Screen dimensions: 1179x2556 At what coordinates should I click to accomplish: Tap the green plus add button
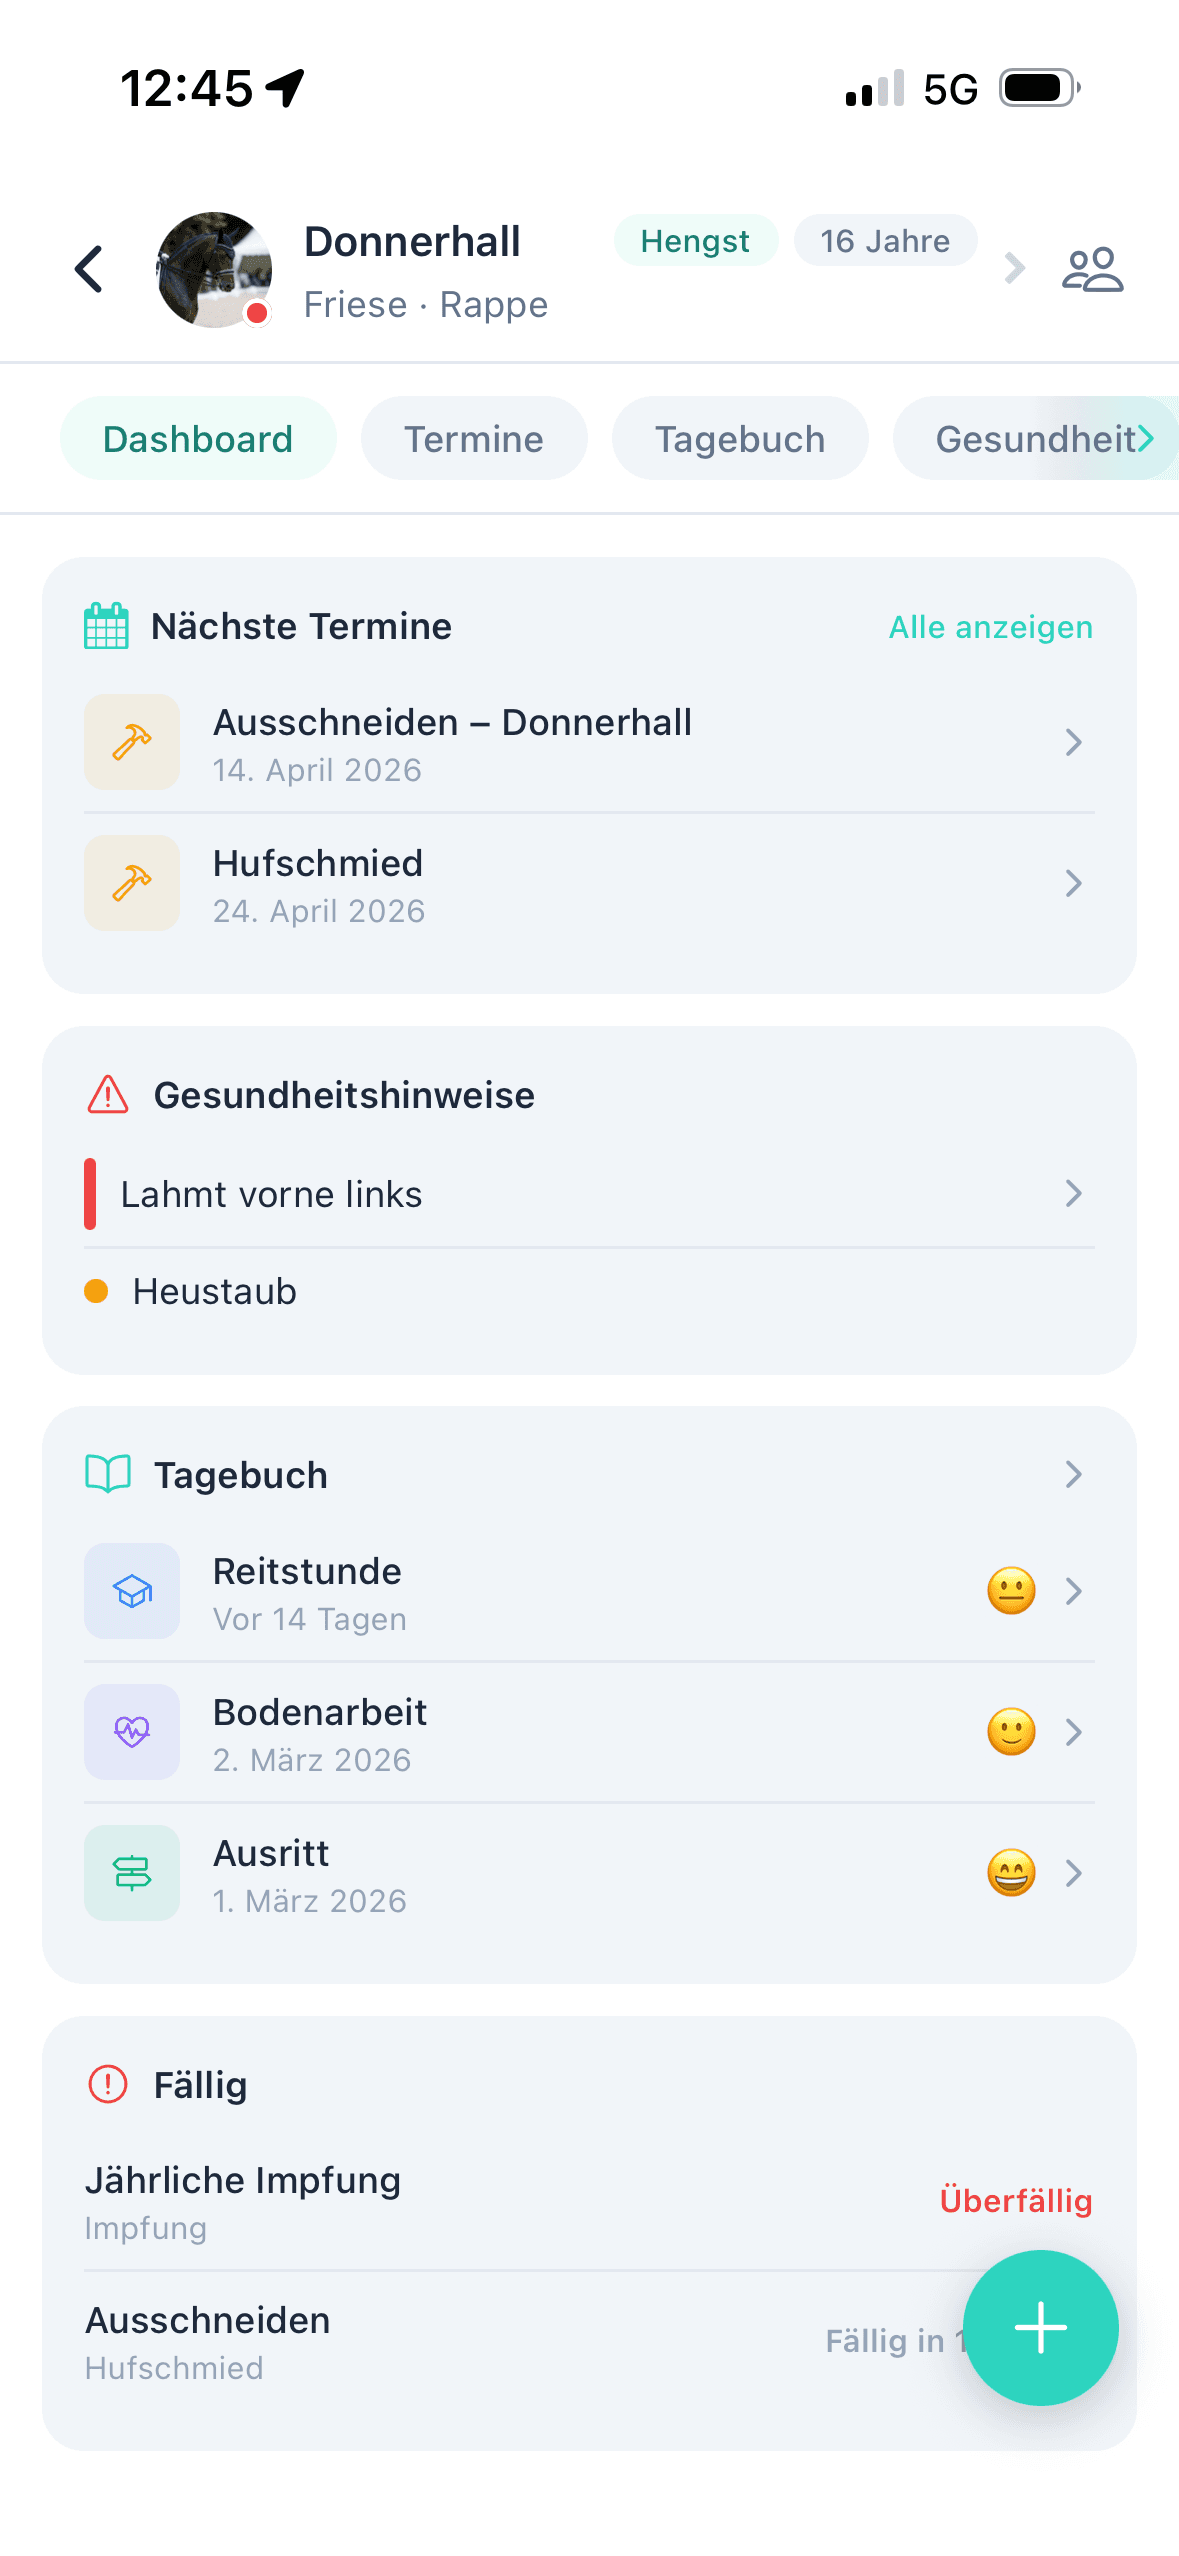[x=1040, y=2327]
